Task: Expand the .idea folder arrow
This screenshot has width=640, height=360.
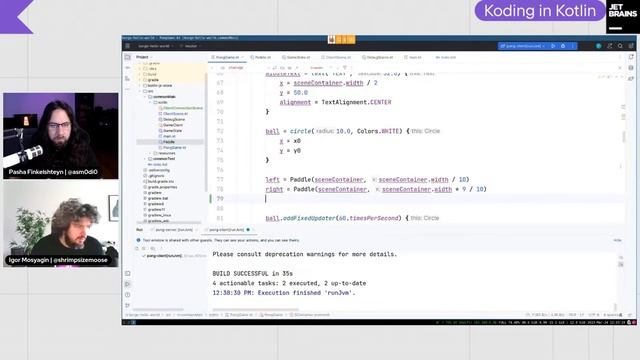Action: click(140, 69)
